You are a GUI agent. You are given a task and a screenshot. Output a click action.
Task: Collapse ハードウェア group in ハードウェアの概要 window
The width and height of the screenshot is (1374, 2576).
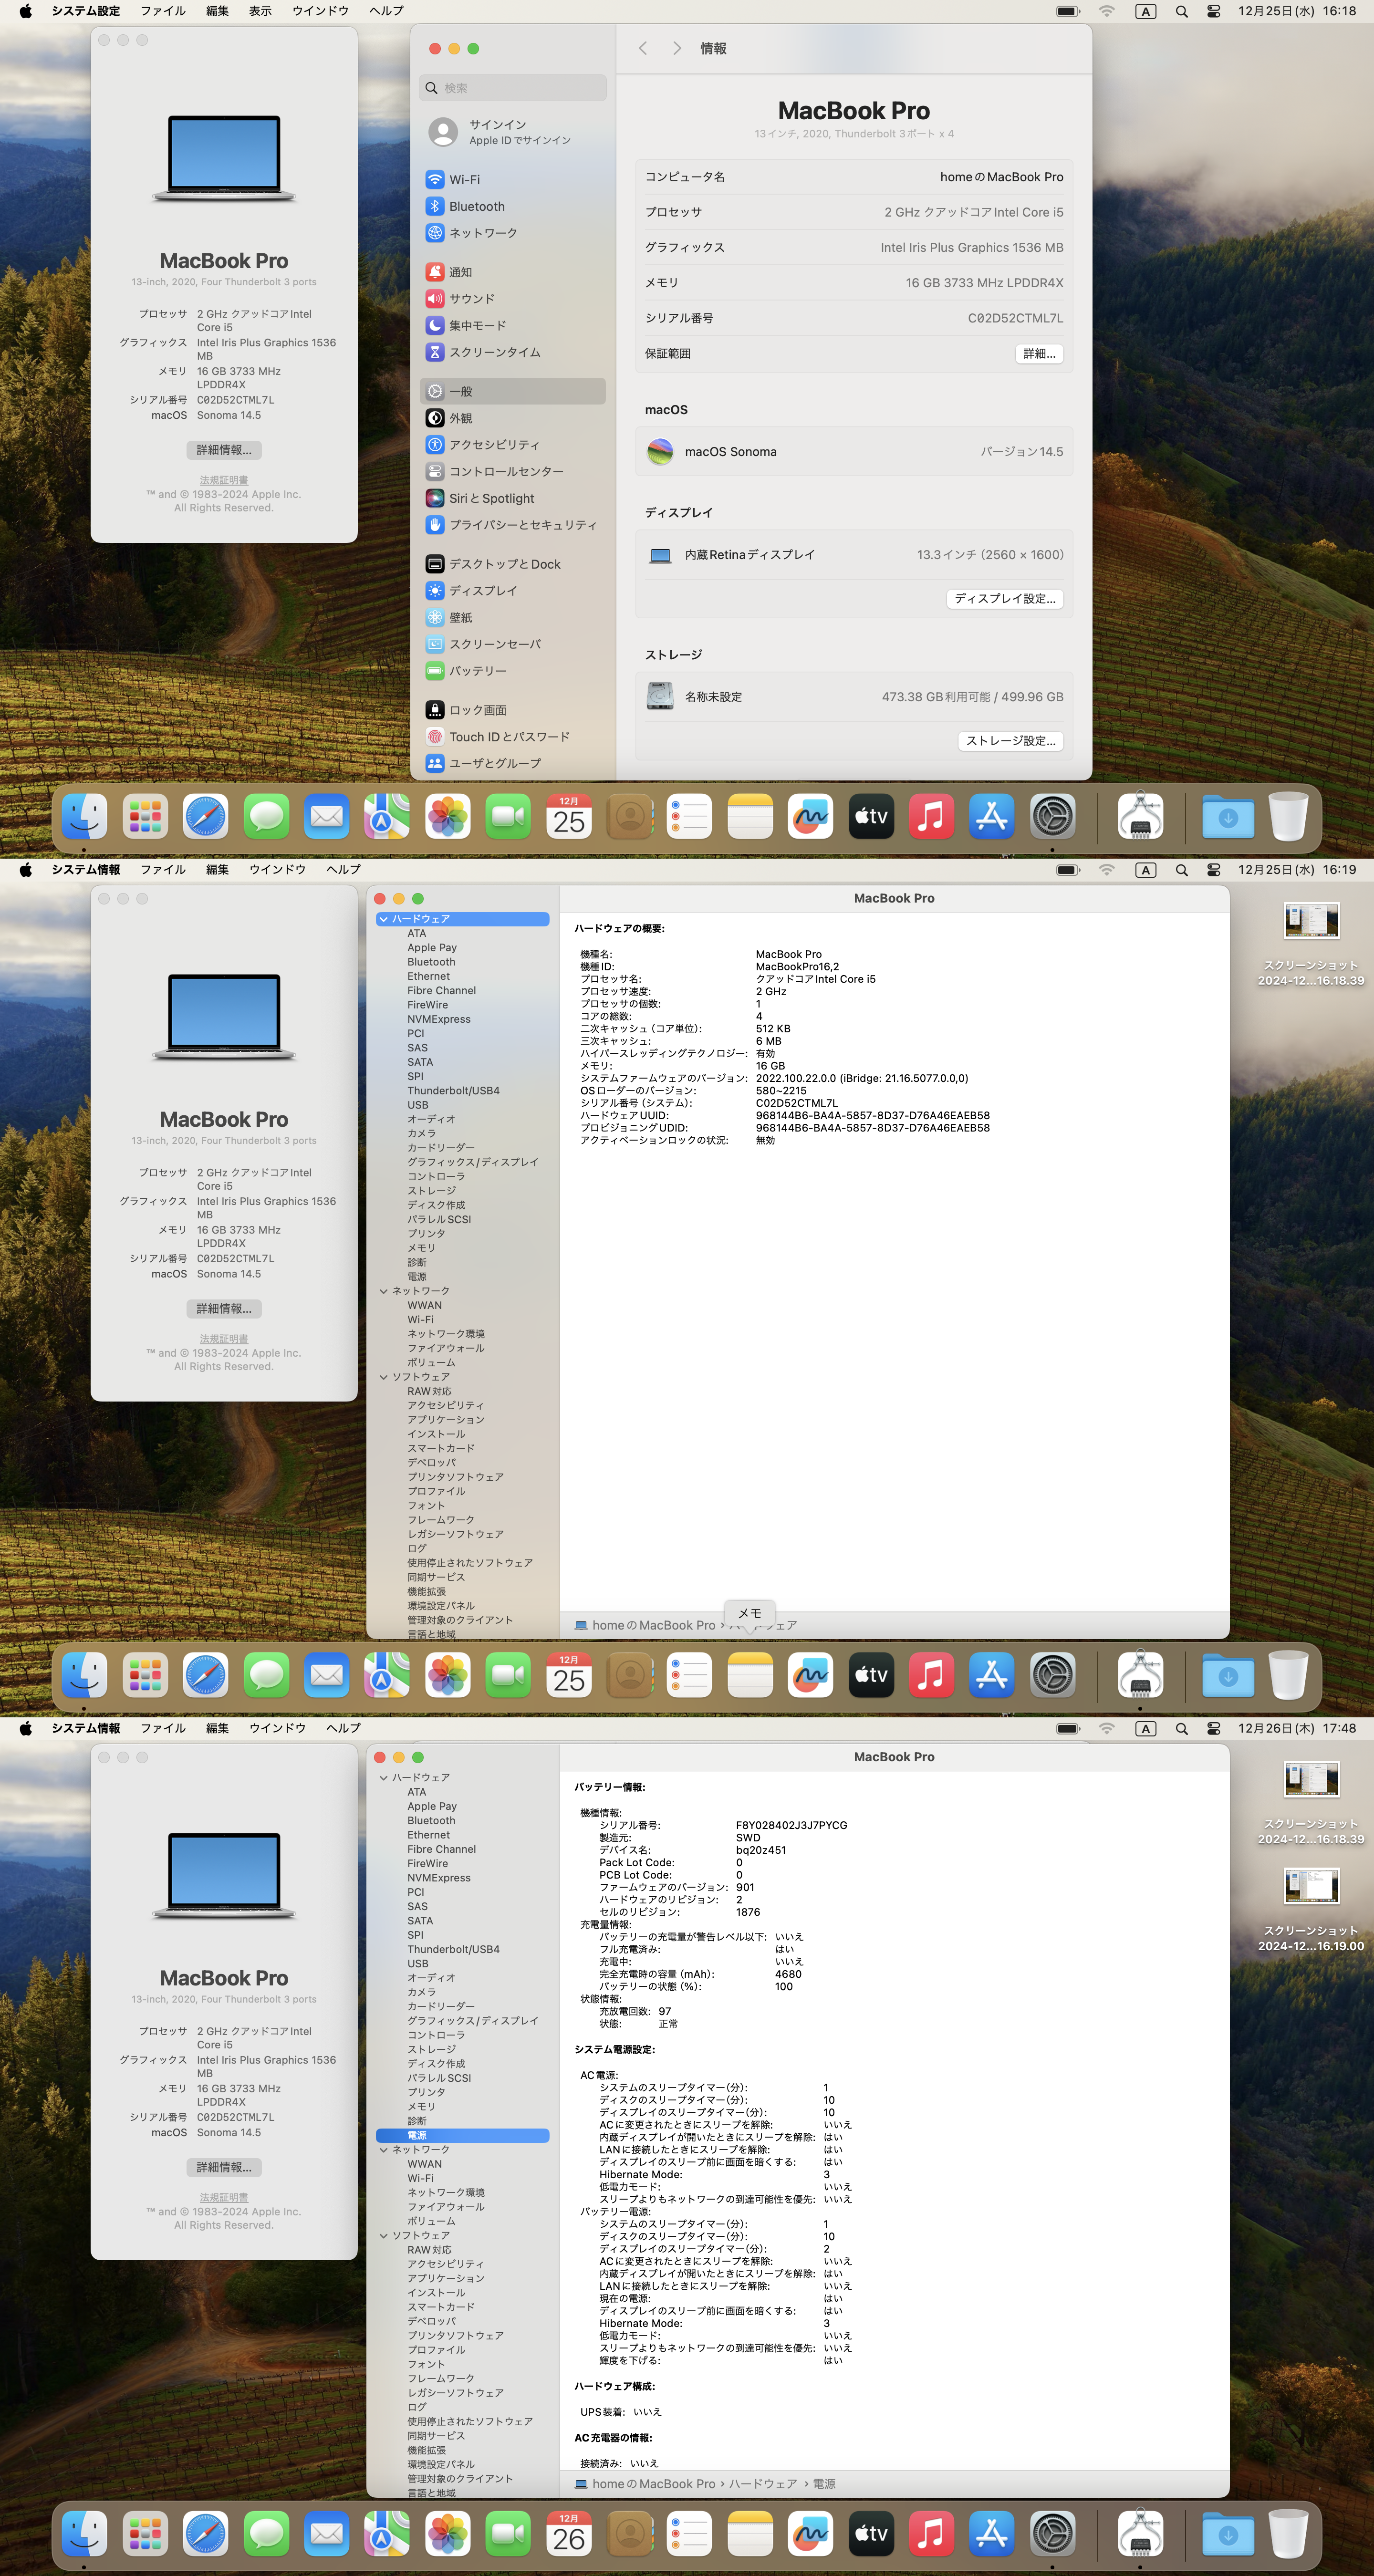(383, 919)
